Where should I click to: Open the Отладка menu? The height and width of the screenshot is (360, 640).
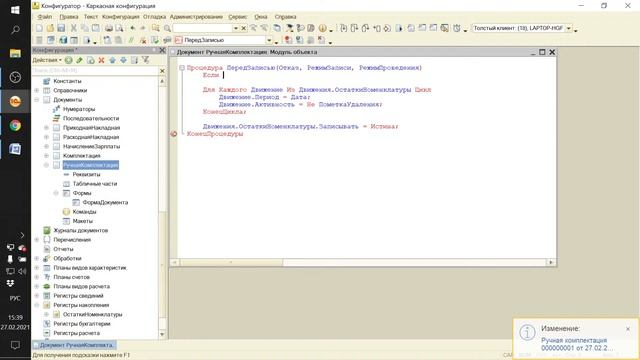(154, 17)
